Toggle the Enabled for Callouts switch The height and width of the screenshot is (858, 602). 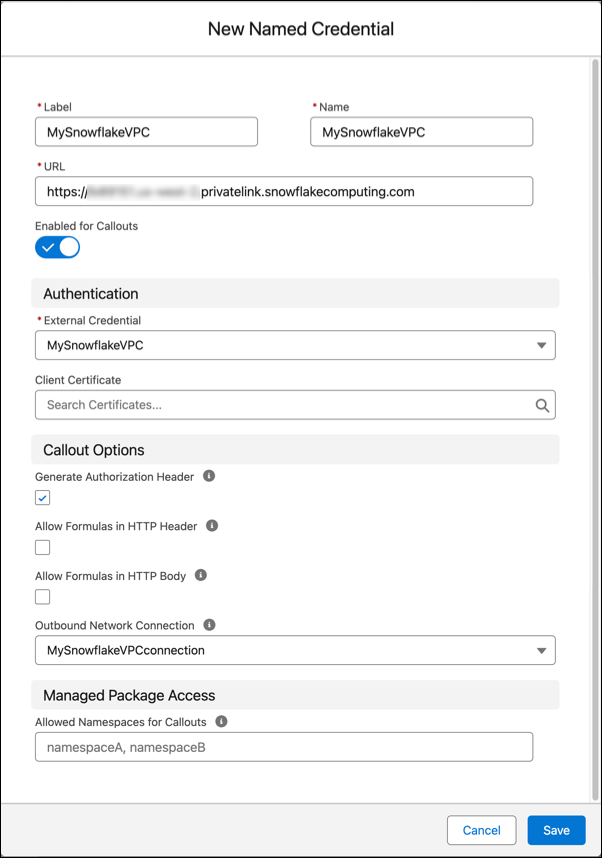(57, 247)
